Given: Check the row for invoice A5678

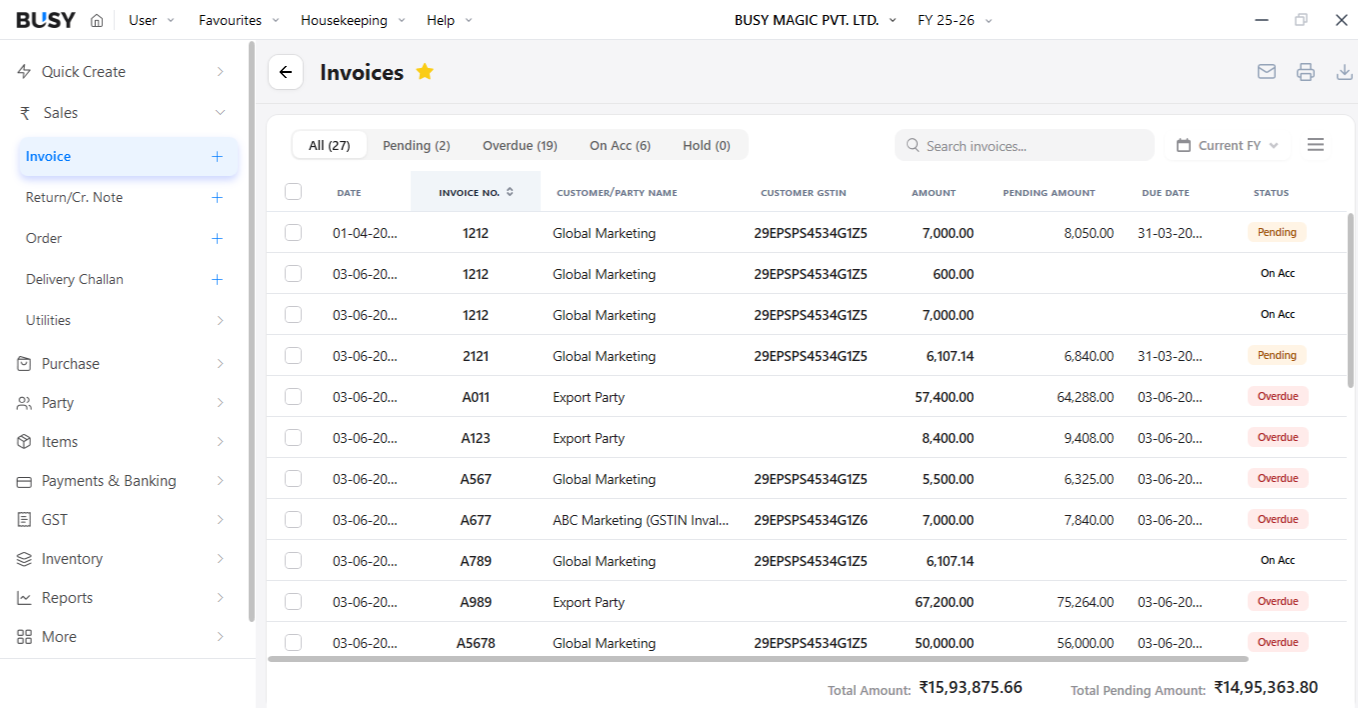Looking at the screenshot, I should tap(293, 643).
